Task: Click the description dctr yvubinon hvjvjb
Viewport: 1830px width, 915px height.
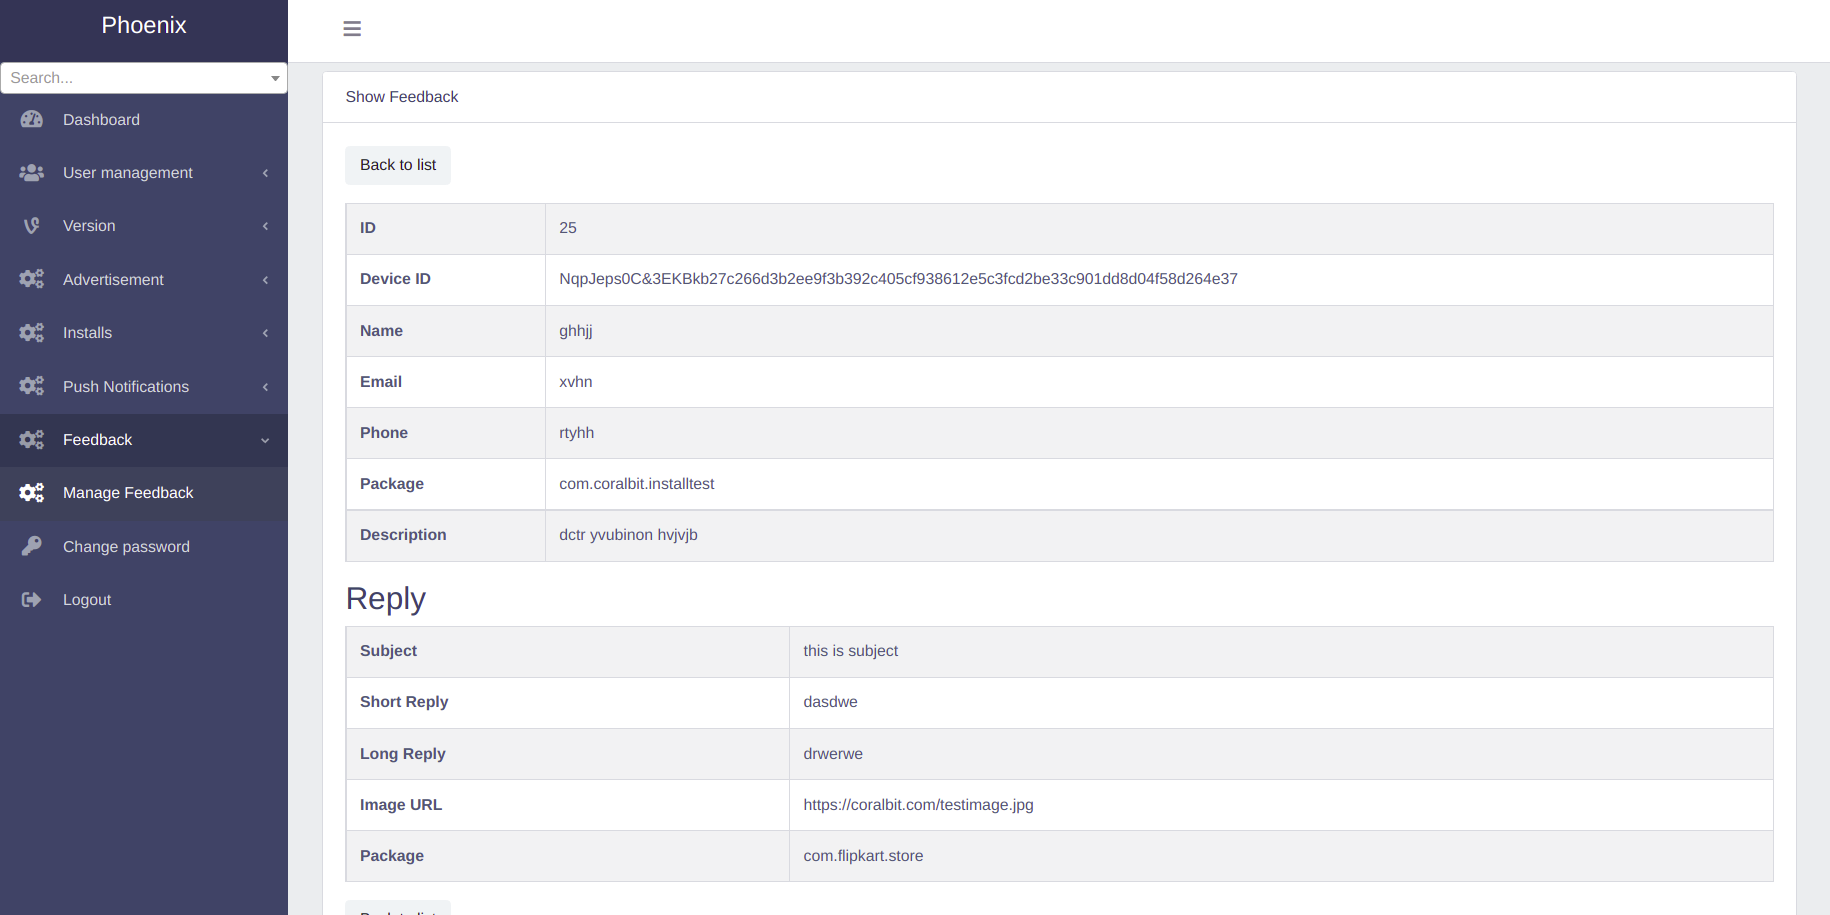Action: coord(629,535)
